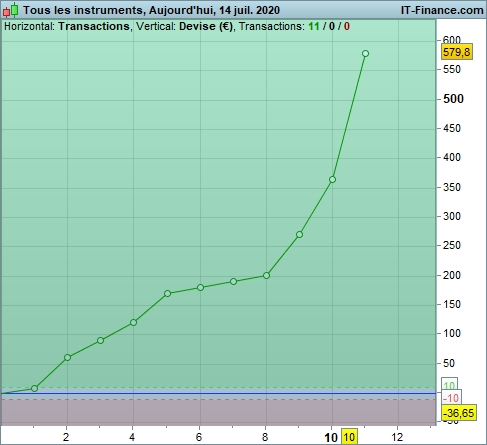Screen dimensions: 487x445
Task: Click the red 0 transactions count
Action: click(x=347, y=26)
